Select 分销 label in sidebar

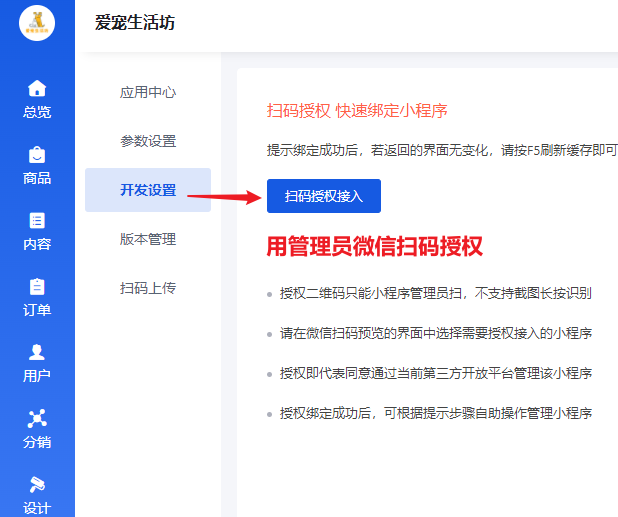pos(37,442)
